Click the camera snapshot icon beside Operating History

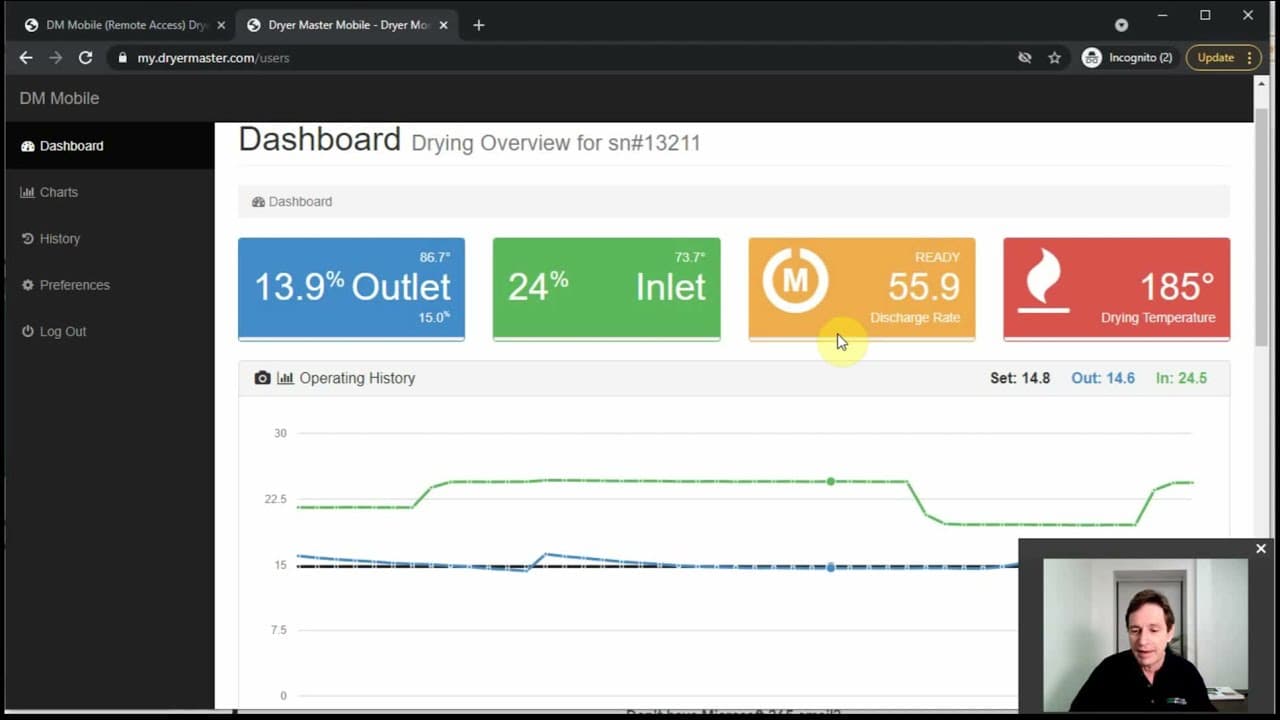click(x=262, y=378)
